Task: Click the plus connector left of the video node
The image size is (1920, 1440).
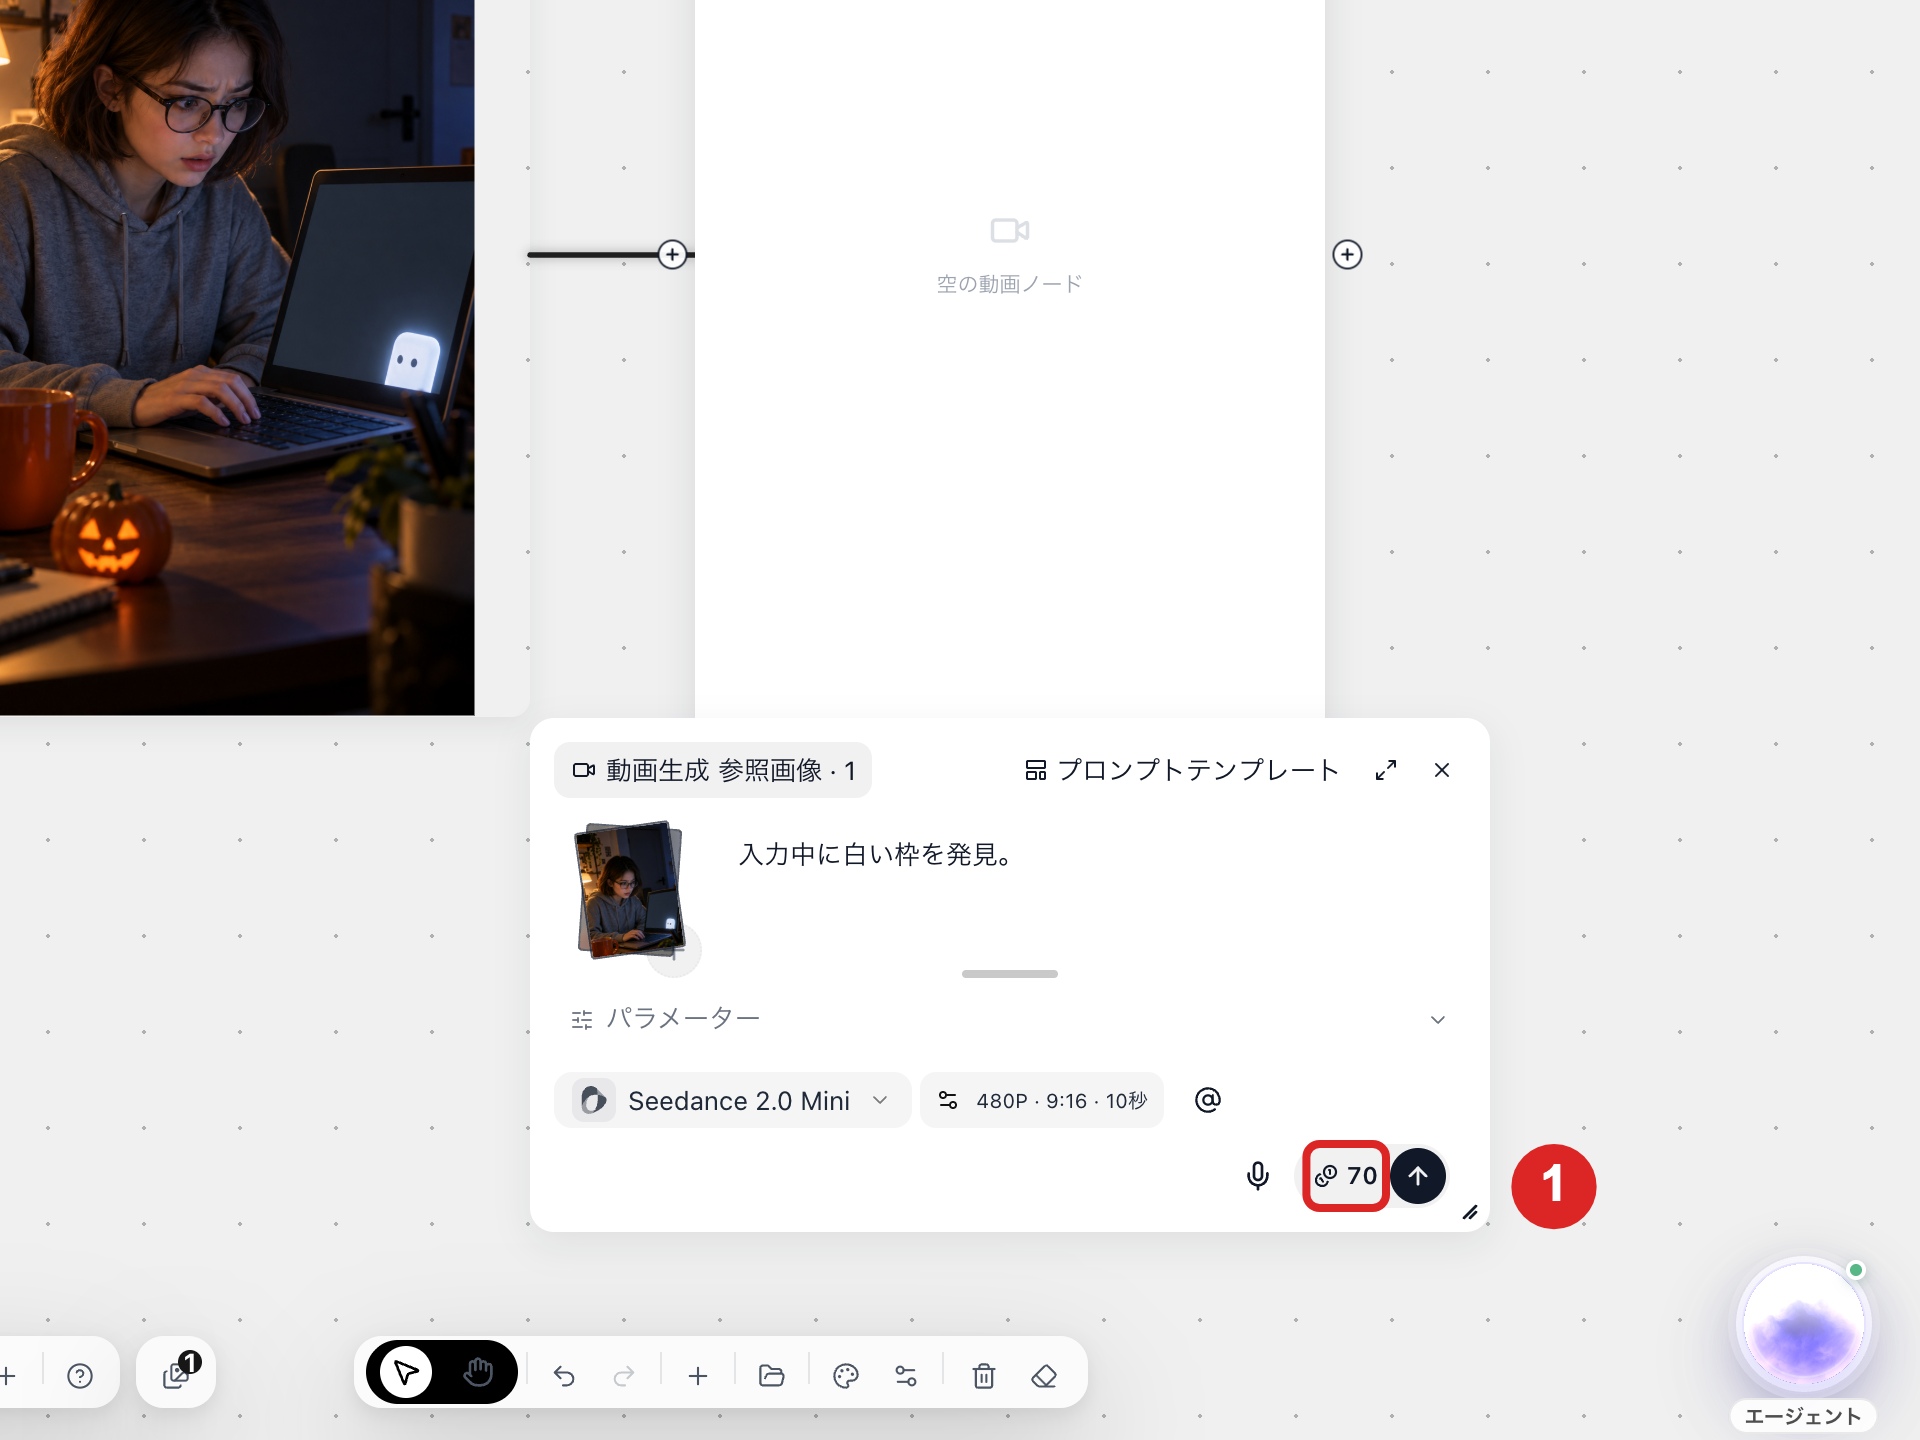Action: click(x=673, y=255)
